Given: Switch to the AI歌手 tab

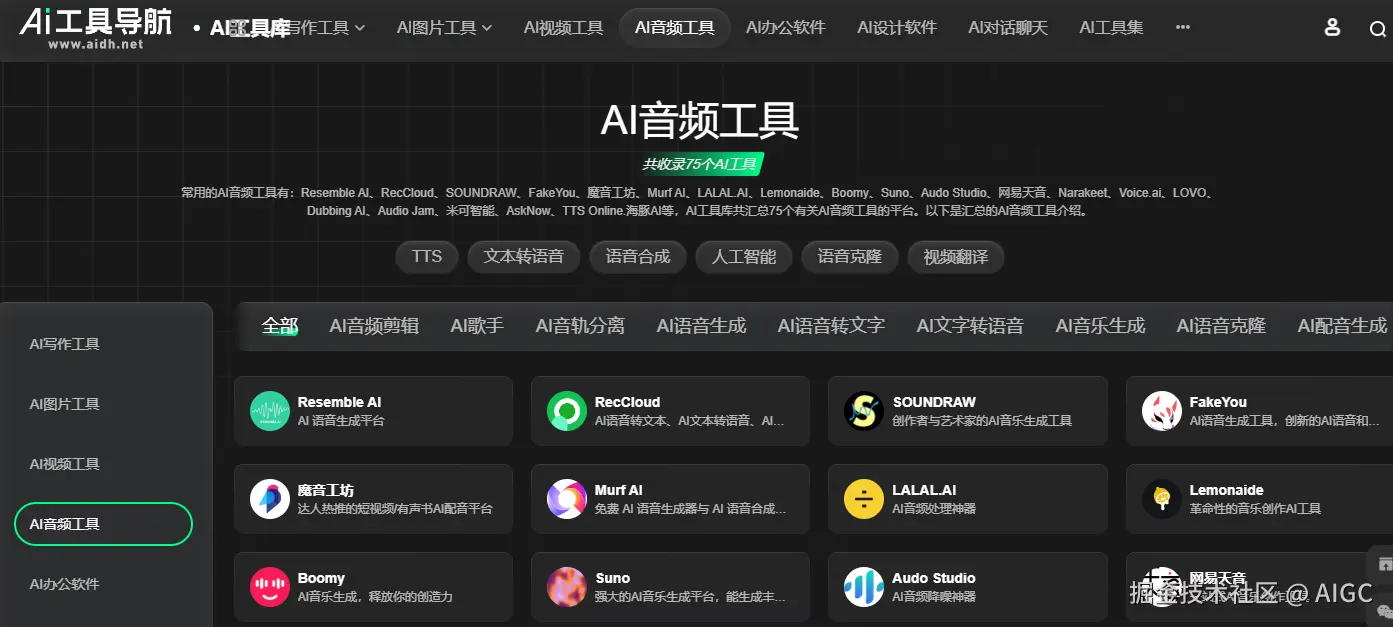Looking at the screenshot, I should [477, 326].
